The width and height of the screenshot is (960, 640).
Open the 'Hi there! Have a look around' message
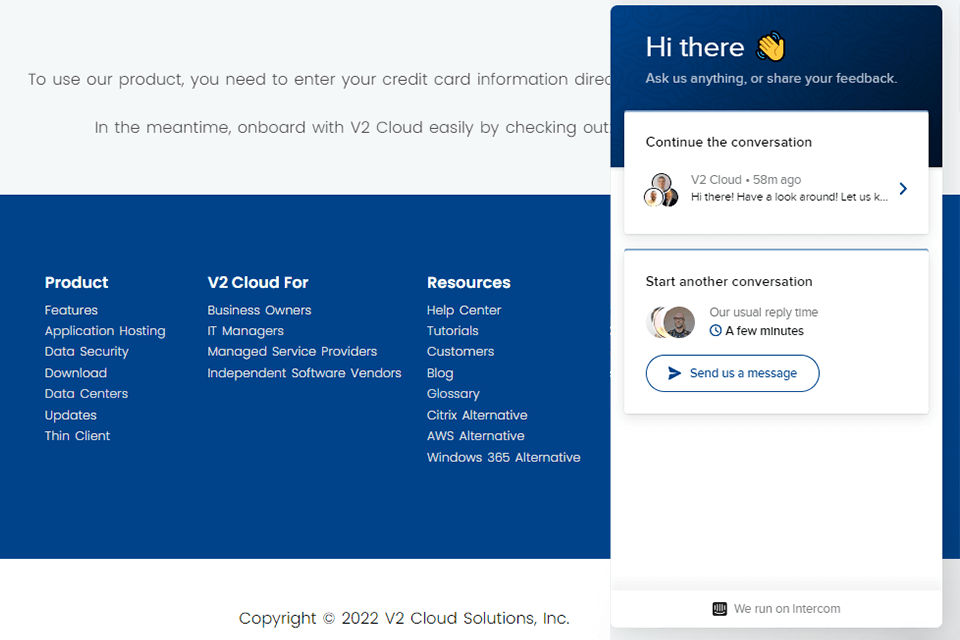(789, 197)
